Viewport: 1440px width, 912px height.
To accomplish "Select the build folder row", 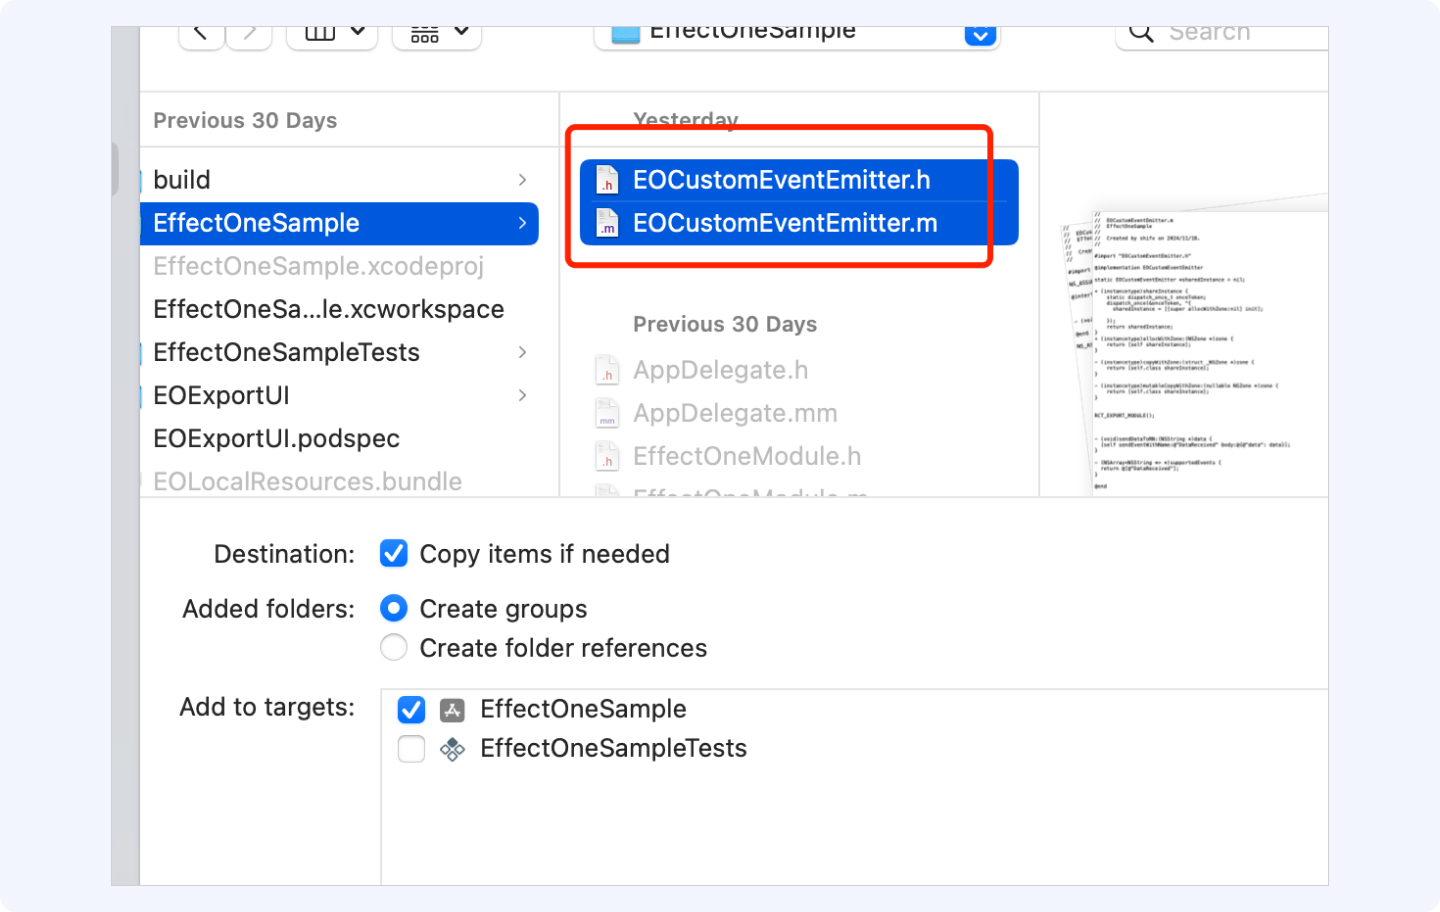I will coord(340,180).
